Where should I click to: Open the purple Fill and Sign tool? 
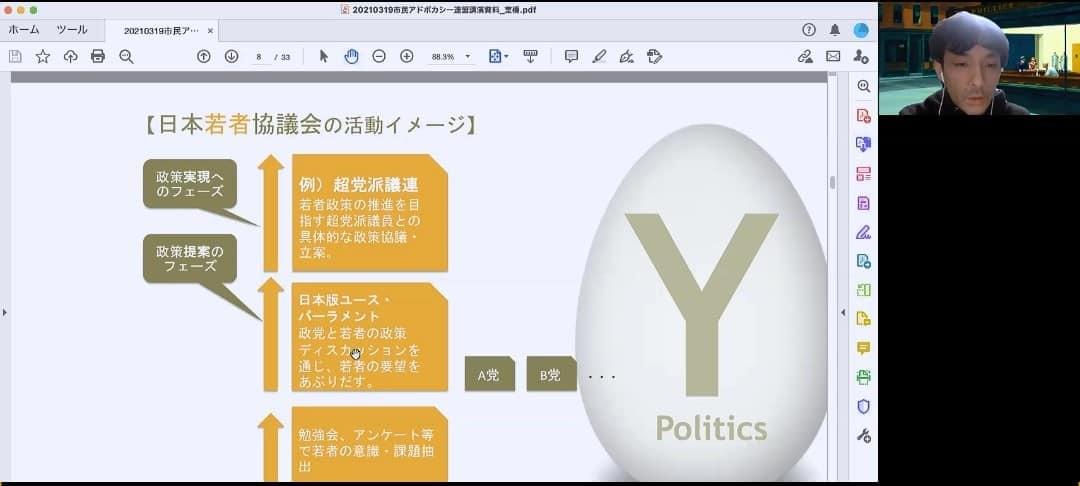pyautogui.click(x=864, y=232)
